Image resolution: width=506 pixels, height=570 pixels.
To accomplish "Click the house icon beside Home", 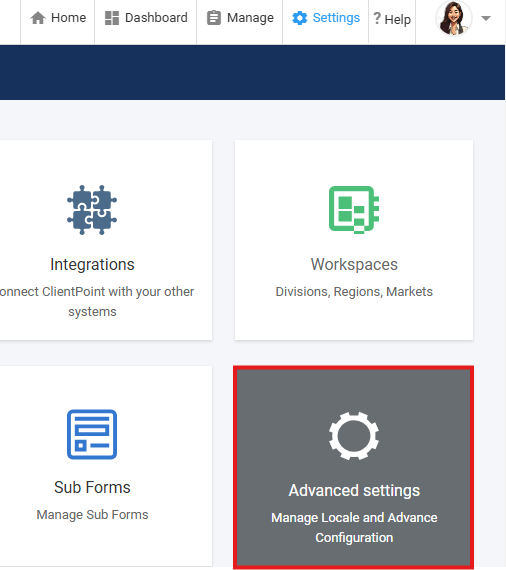I will click(38, 18).
